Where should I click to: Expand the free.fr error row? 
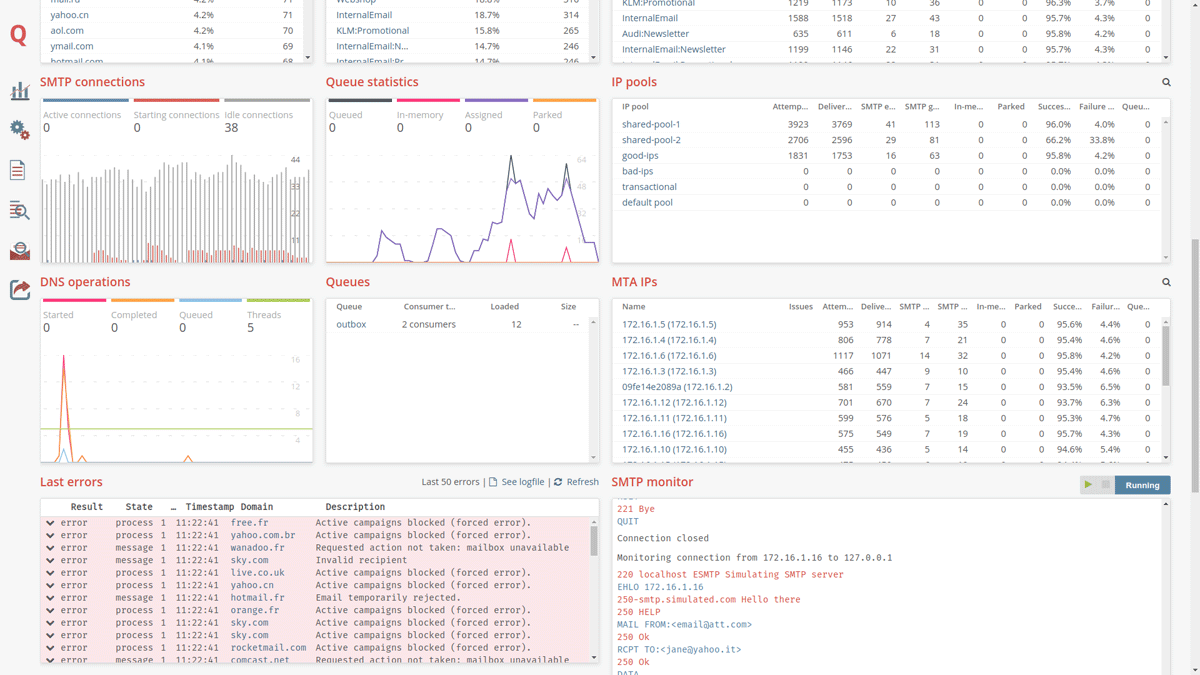tap(50, 523)
